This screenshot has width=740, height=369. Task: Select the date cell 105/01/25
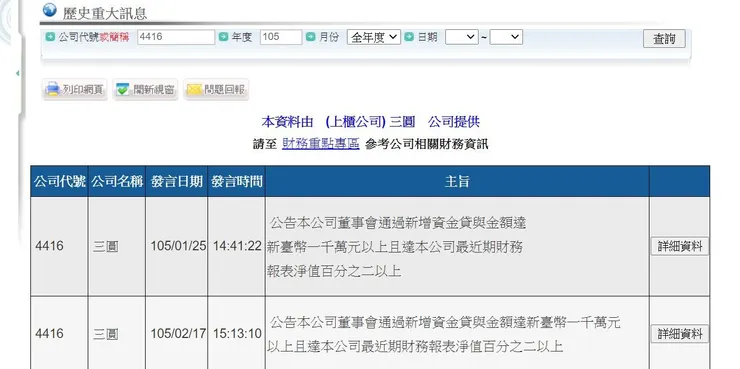point(178,246)
